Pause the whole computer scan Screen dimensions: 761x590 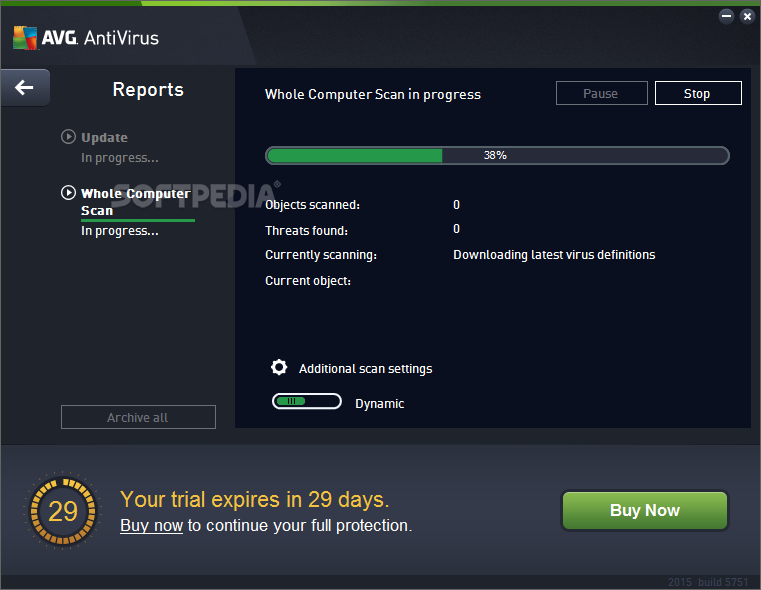click(601, 93)
